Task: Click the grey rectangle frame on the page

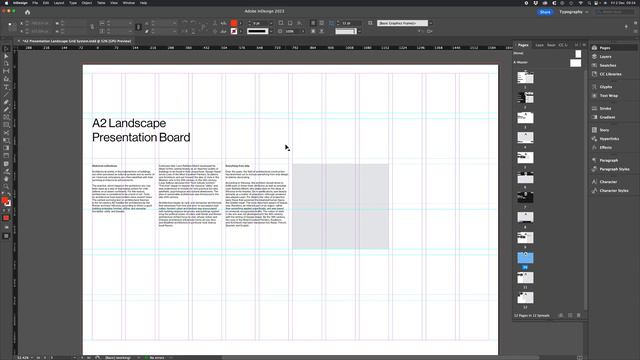Action: point(340,207)
